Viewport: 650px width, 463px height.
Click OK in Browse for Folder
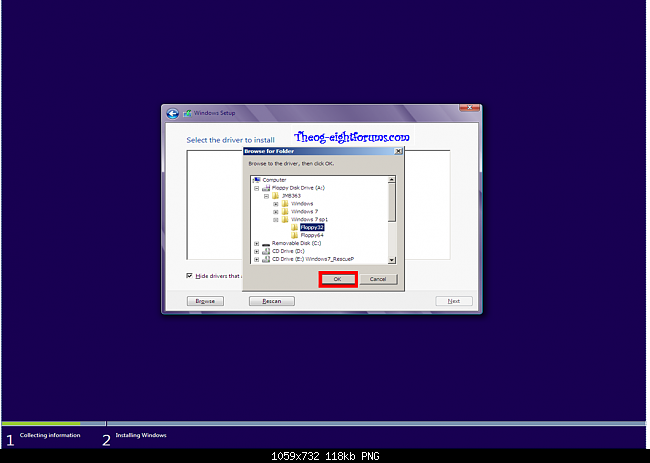pyautogui.click(x=337, y=279)
